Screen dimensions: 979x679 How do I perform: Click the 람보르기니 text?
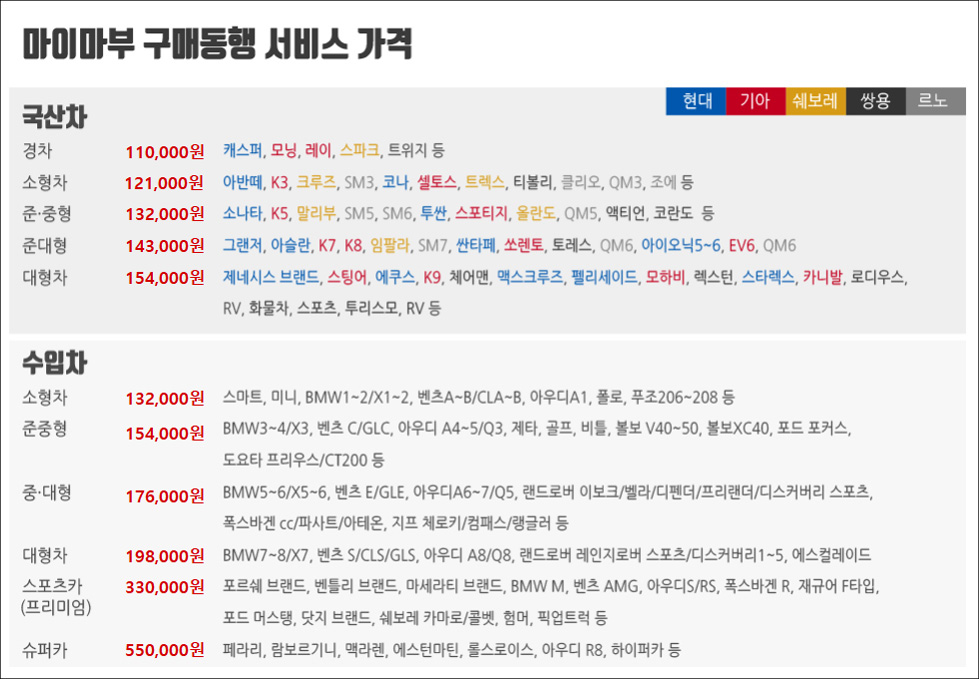pyautogui.click(x=303, y=650)
